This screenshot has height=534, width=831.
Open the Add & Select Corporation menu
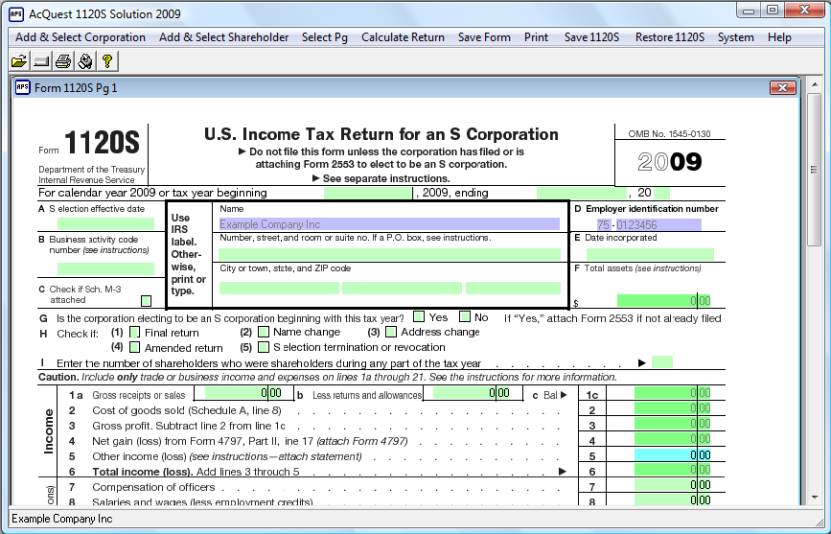coord(81,37)
